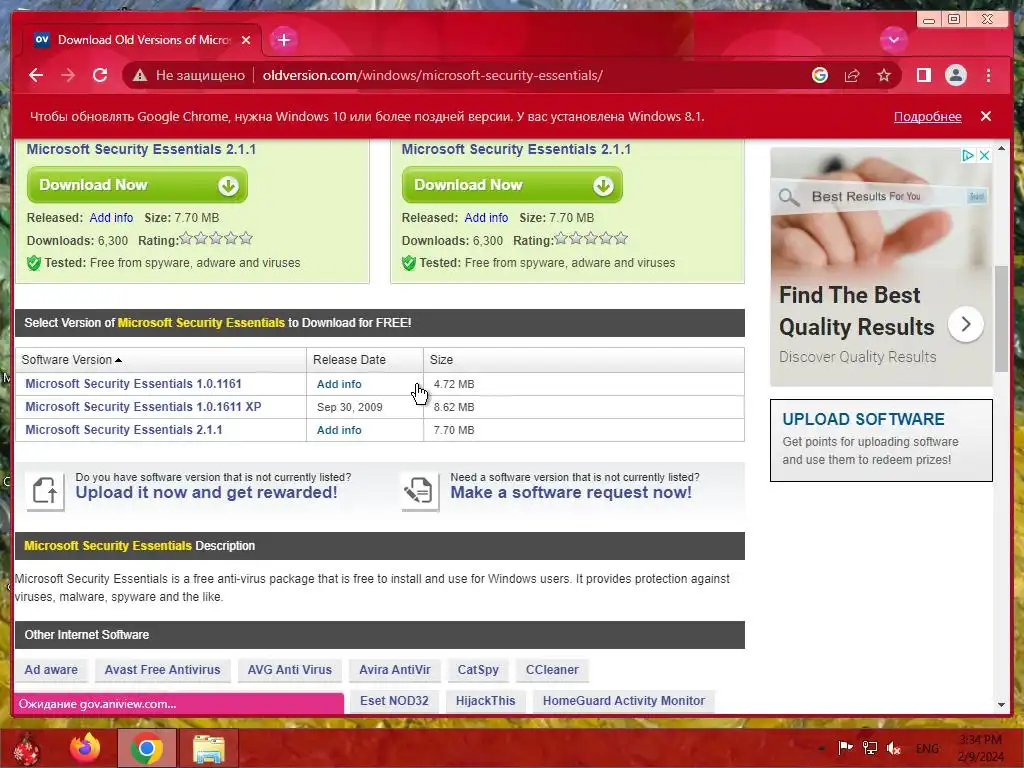Viewport: 1024px width, 768px height.
Task: Rate using stars in the left card
Action: pos(216,238)
